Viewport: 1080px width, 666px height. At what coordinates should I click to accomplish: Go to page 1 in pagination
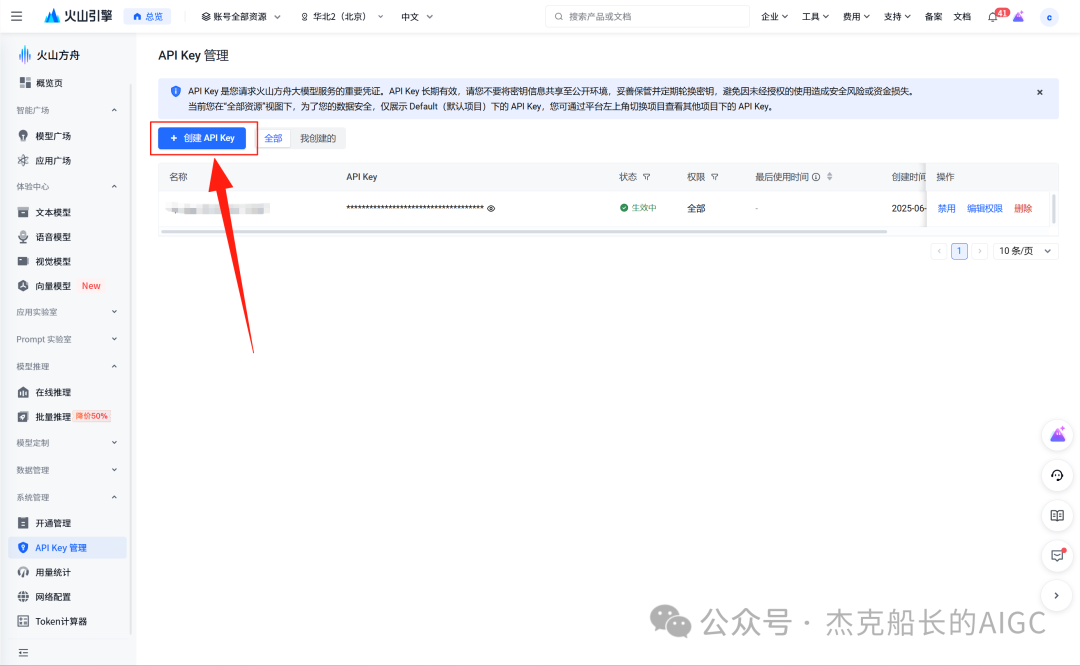959,251
